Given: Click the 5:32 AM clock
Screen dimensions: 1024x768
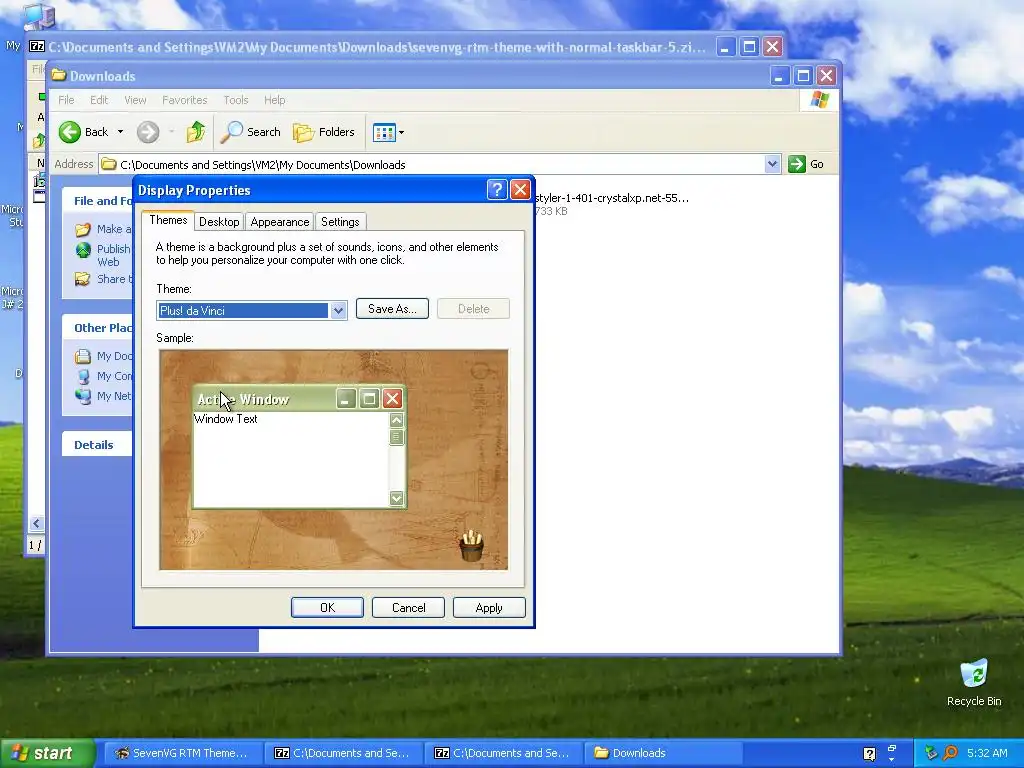Looking at the screenshot, I should [x=987, y=753].
